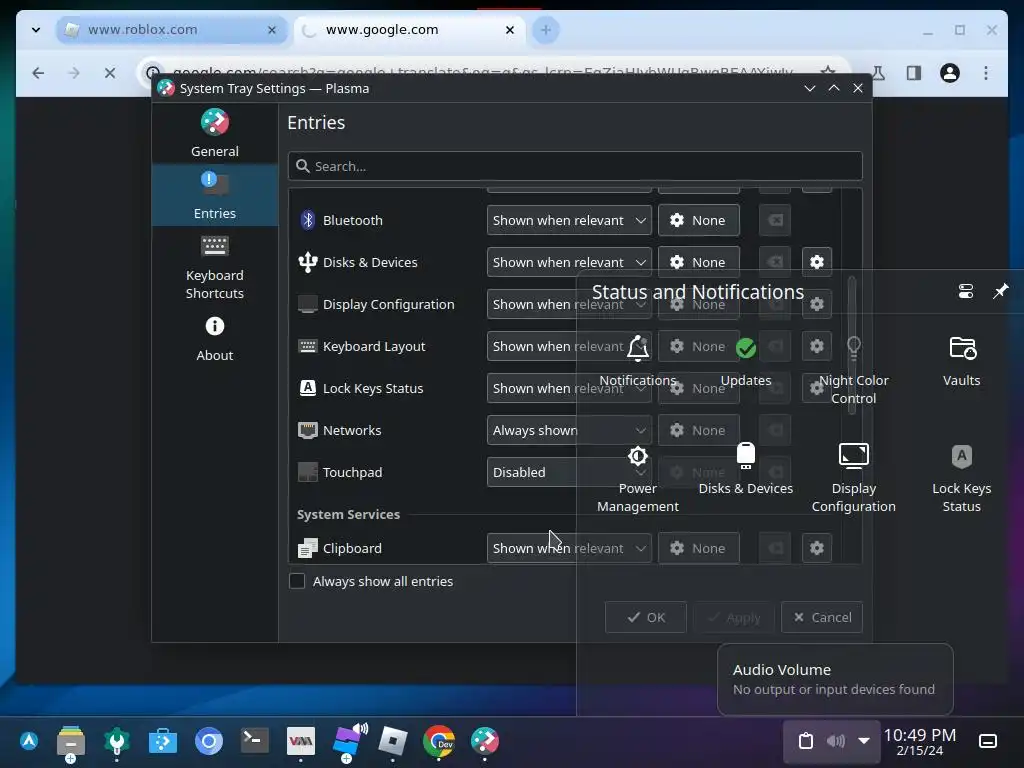Switch to the www.google.com tab
Image resolution: width=1024 pixels, height=768 pixels.
click(409, 30)
